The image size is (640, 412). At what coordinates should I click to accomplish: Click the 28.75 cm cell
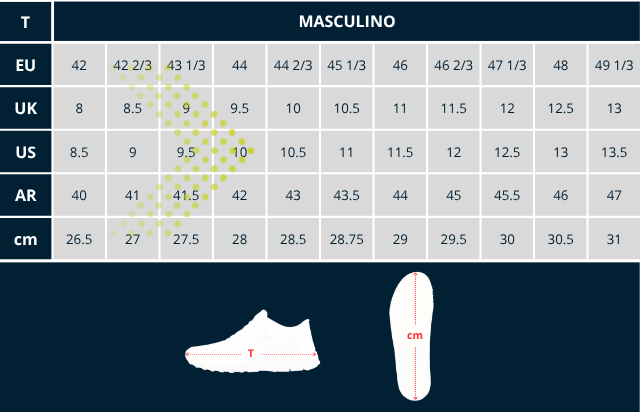[x=346, y=239]
